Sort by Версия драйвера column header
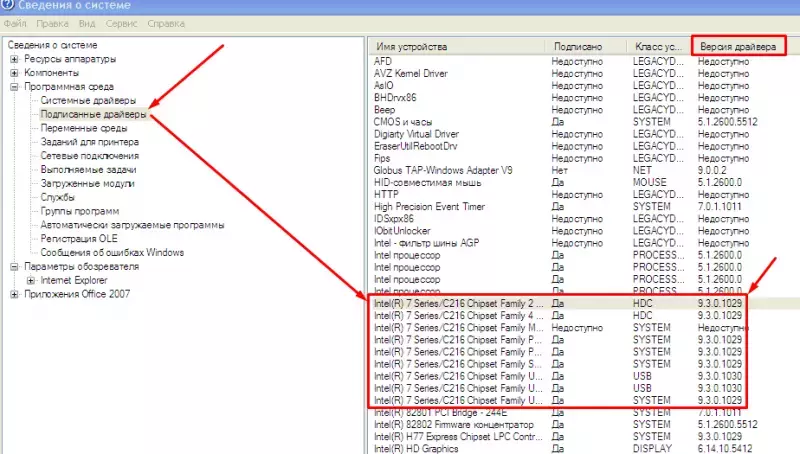The height and width of the screenshot is (454, 800). [738, 46]
